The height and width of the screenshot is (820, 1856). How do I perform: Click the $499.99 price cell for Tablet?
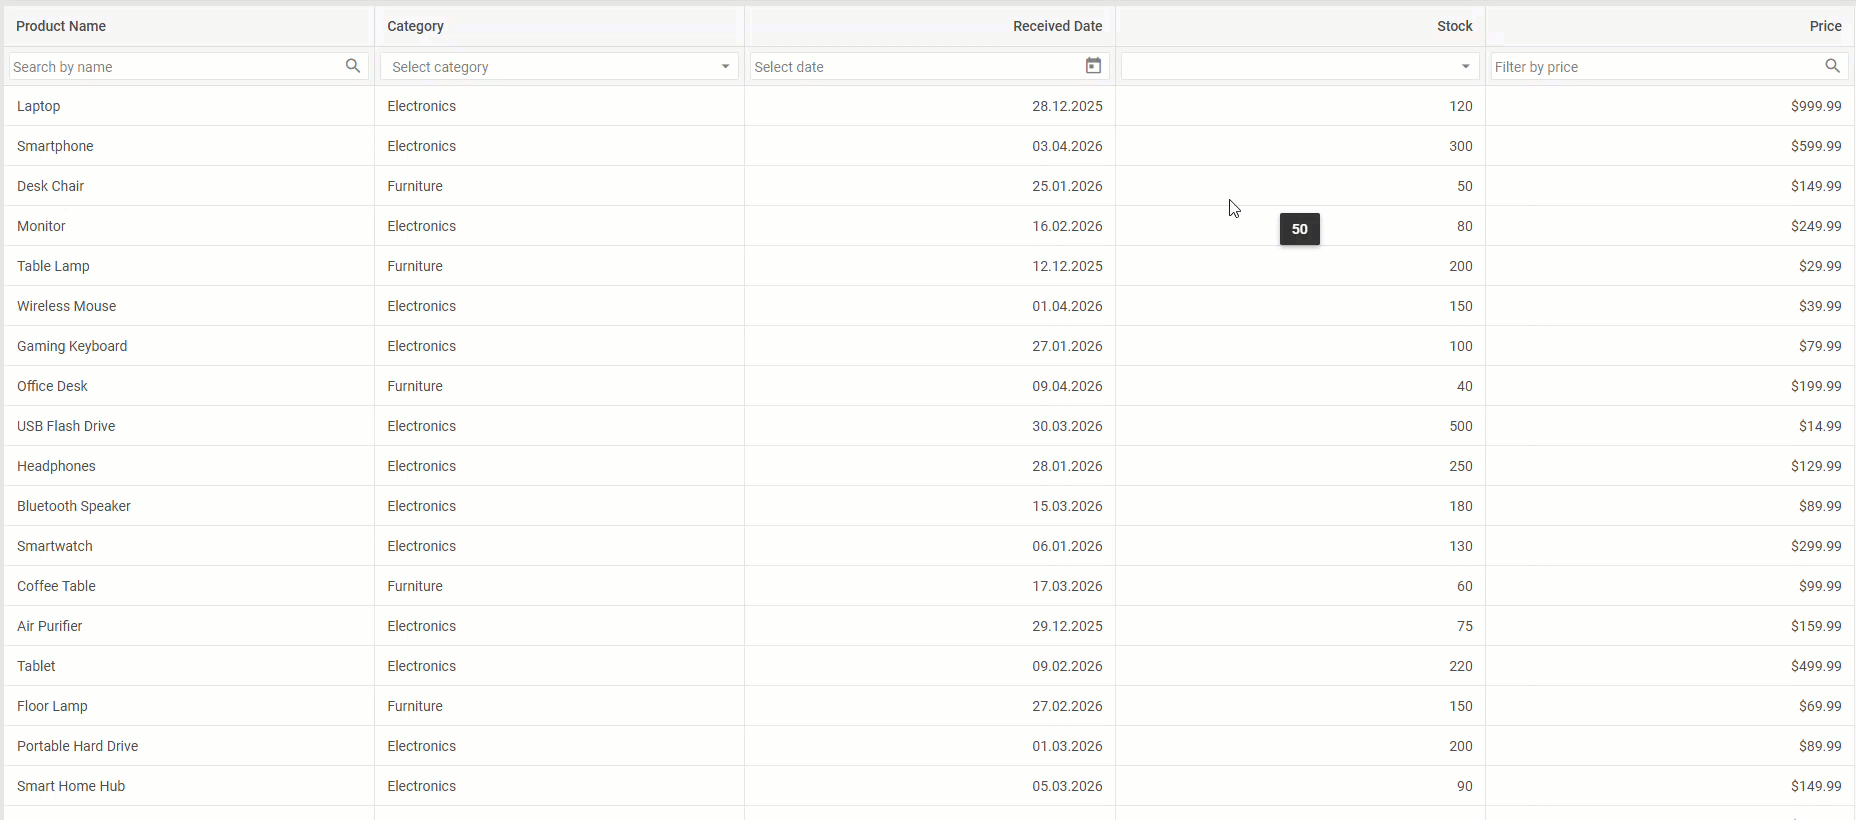pyautogui.click(x=1815, y=666)
